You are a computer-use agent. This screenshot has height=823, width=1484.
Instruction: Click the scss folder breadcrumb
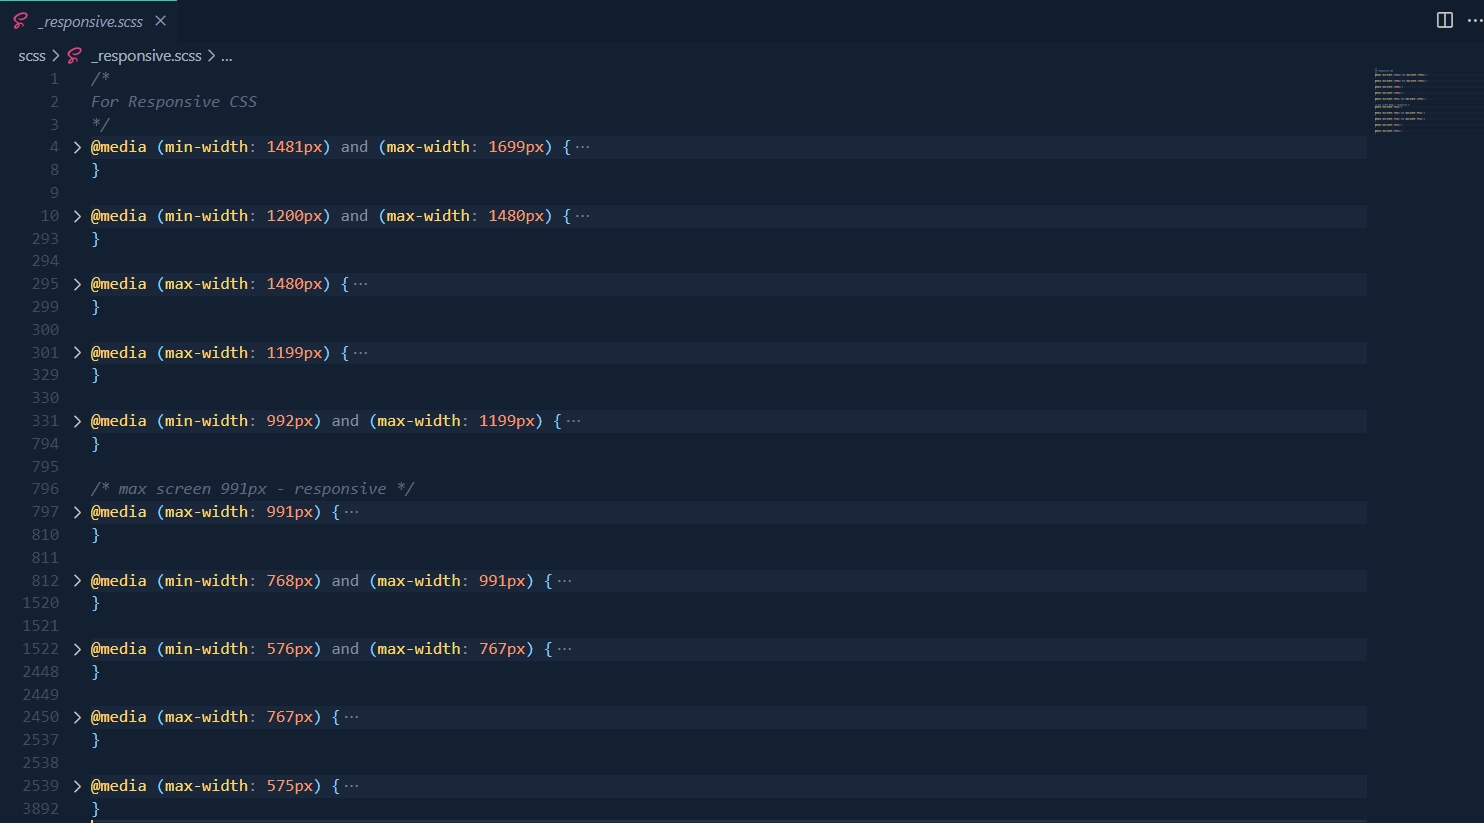click(32, 56)
